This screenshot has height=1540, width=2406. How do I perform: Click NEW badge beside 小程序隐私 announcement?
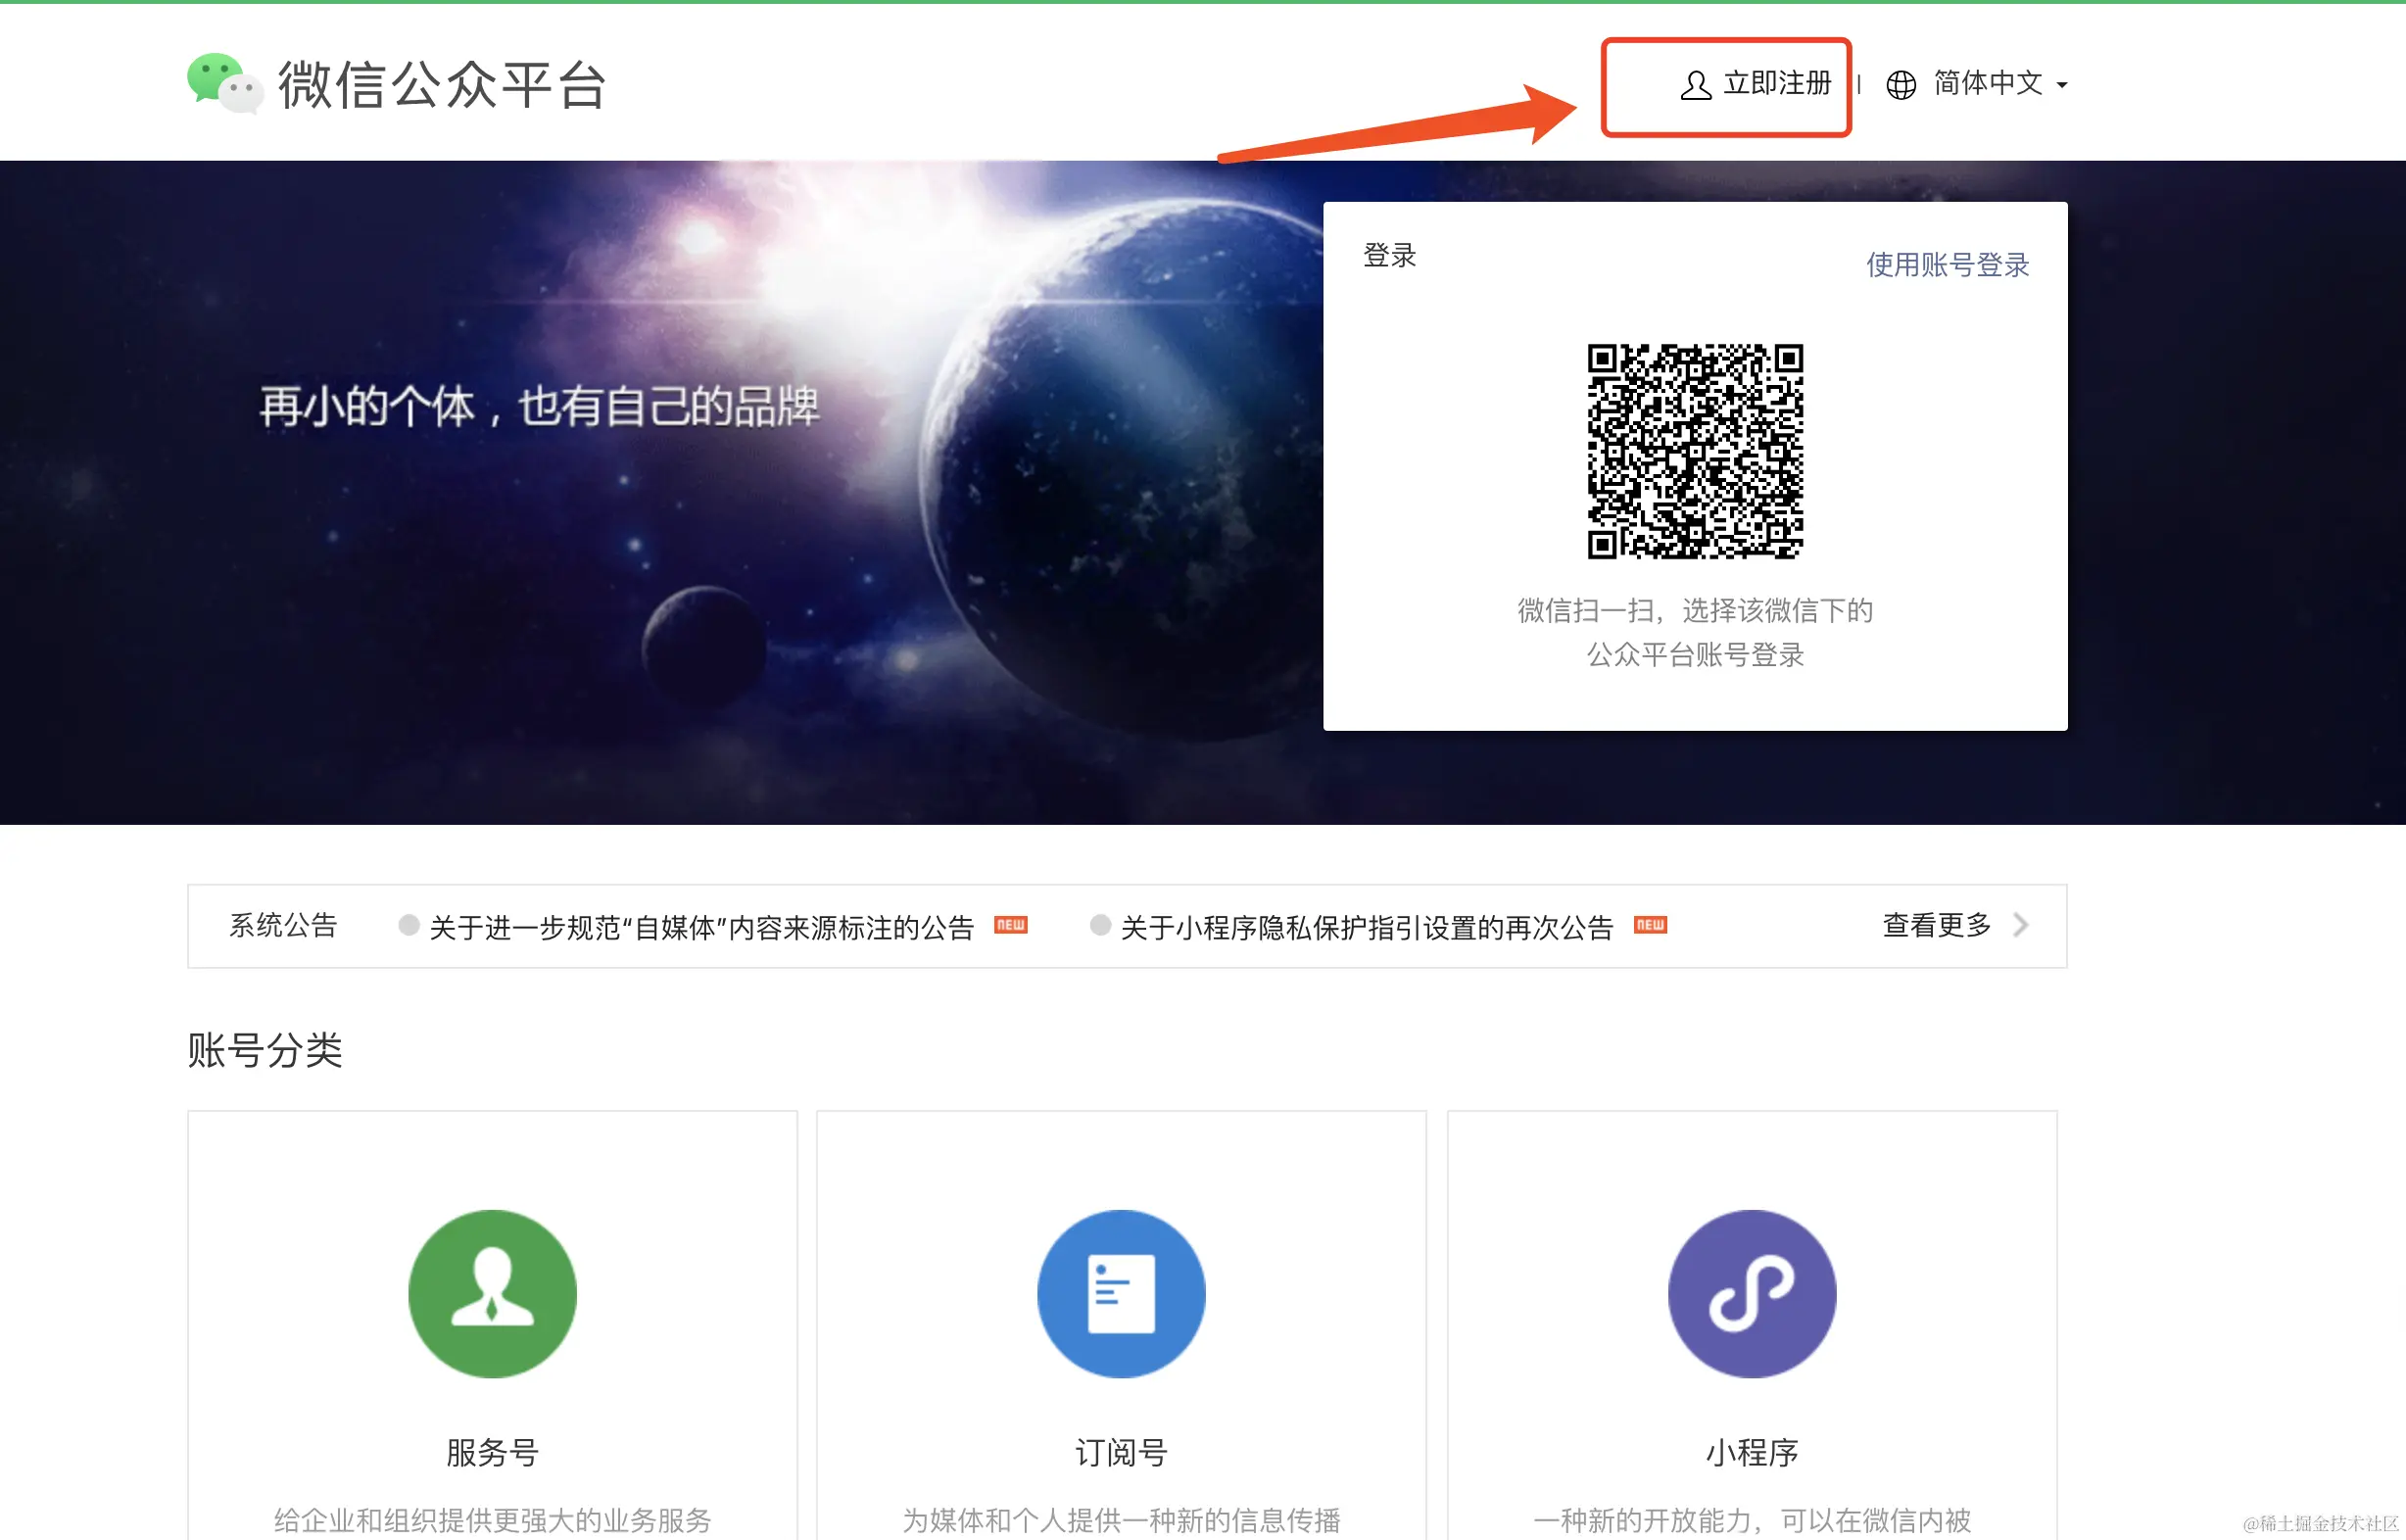coord(1649,925)
